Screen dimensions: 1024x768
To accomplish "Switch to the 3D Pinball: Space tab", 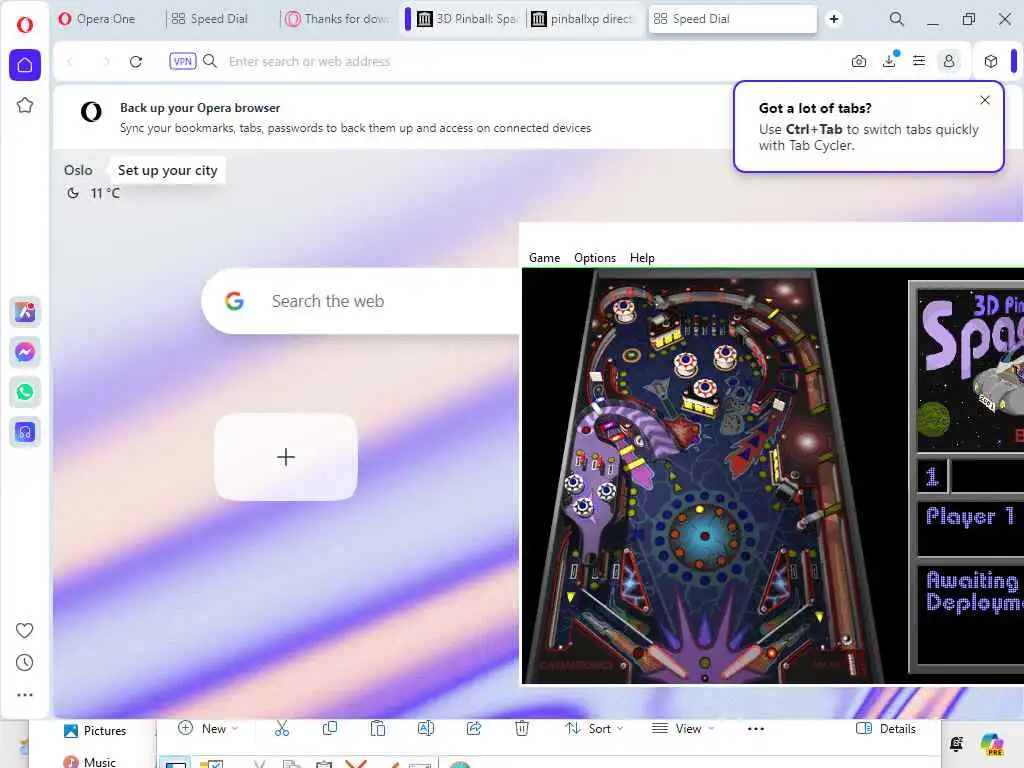I will [x=468, y=19].
